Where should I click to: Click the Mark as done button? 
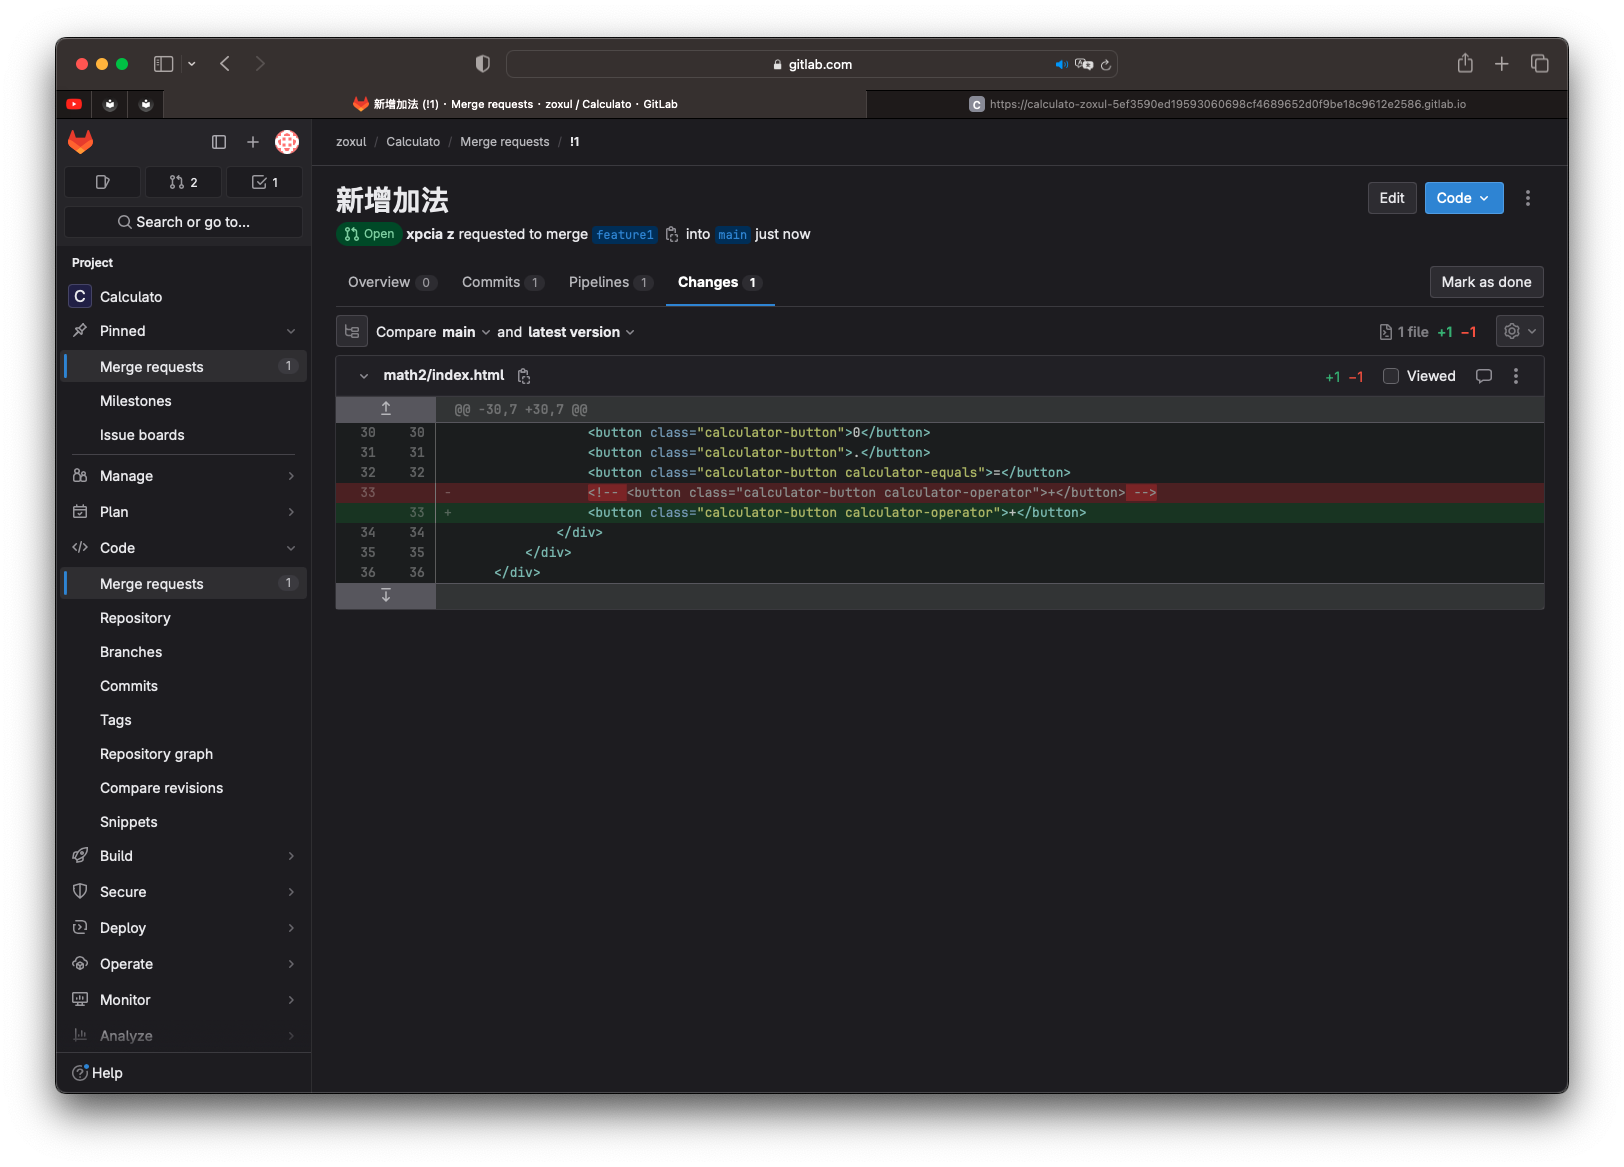[1486, 282]
